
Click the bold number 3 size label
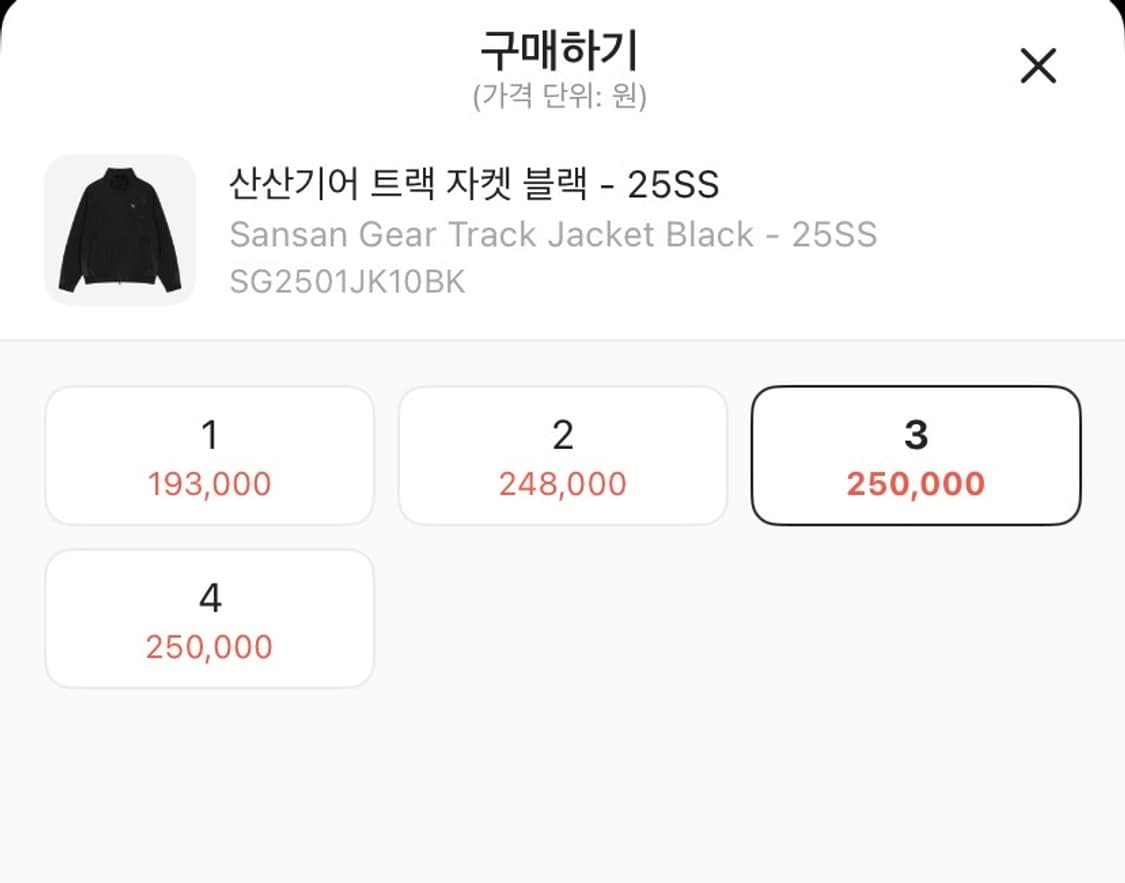tap(916, 435)
